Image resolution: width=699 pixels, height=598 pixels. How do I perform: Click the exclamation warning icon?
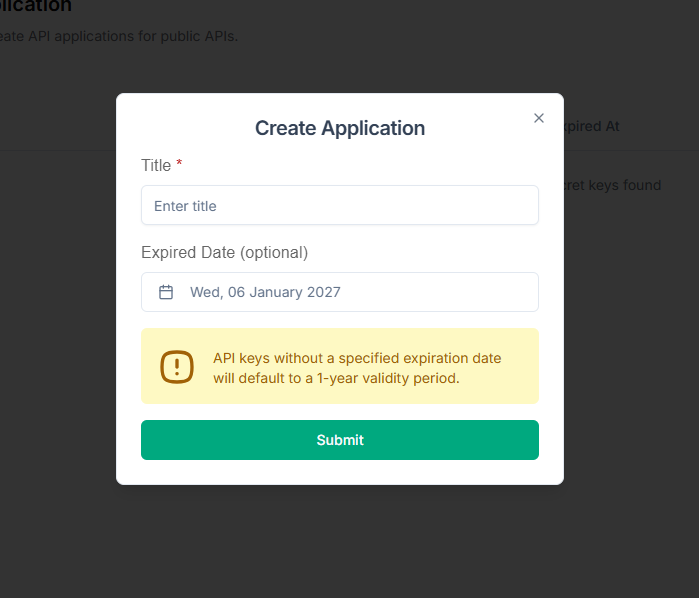177,366
